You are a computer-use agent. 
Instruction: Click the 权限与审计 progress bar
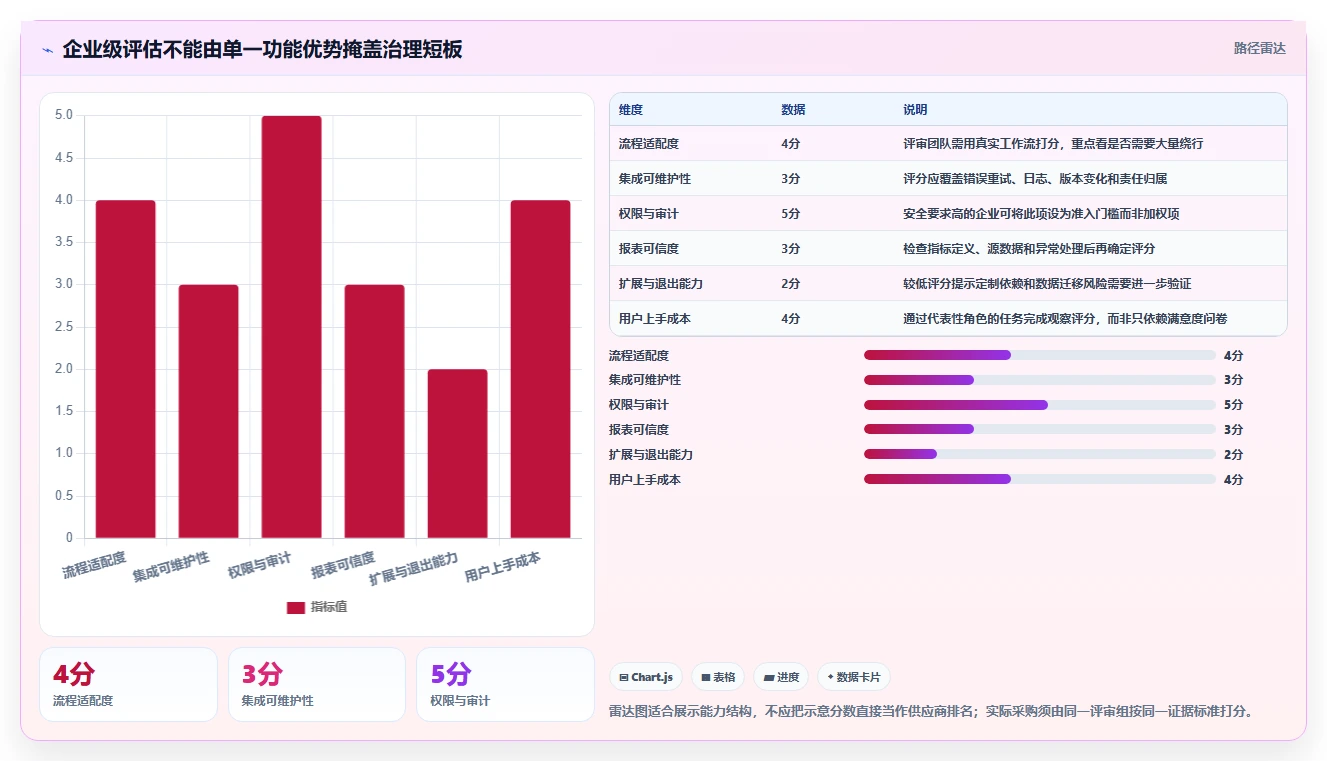pos(1040,405)
